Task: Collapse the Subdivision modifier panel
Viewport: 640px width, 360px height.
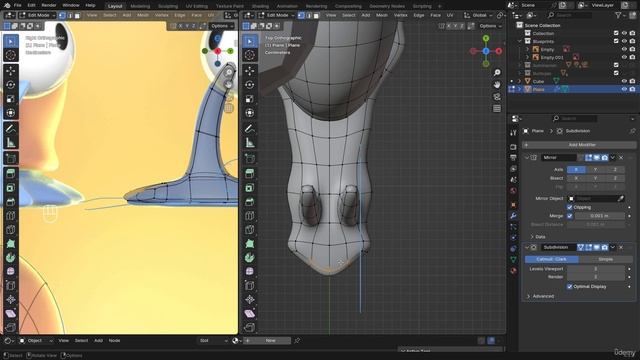Action: click(527, 247)
